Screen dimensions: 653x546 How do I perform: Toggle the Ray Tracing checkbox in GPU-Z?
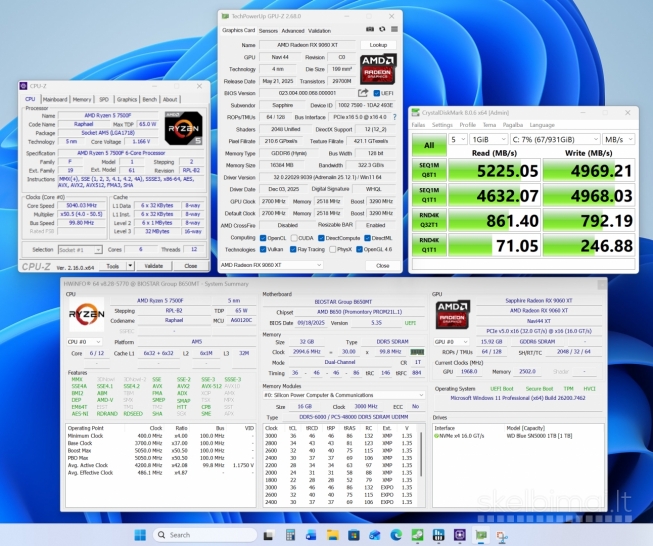coord(293,249)
